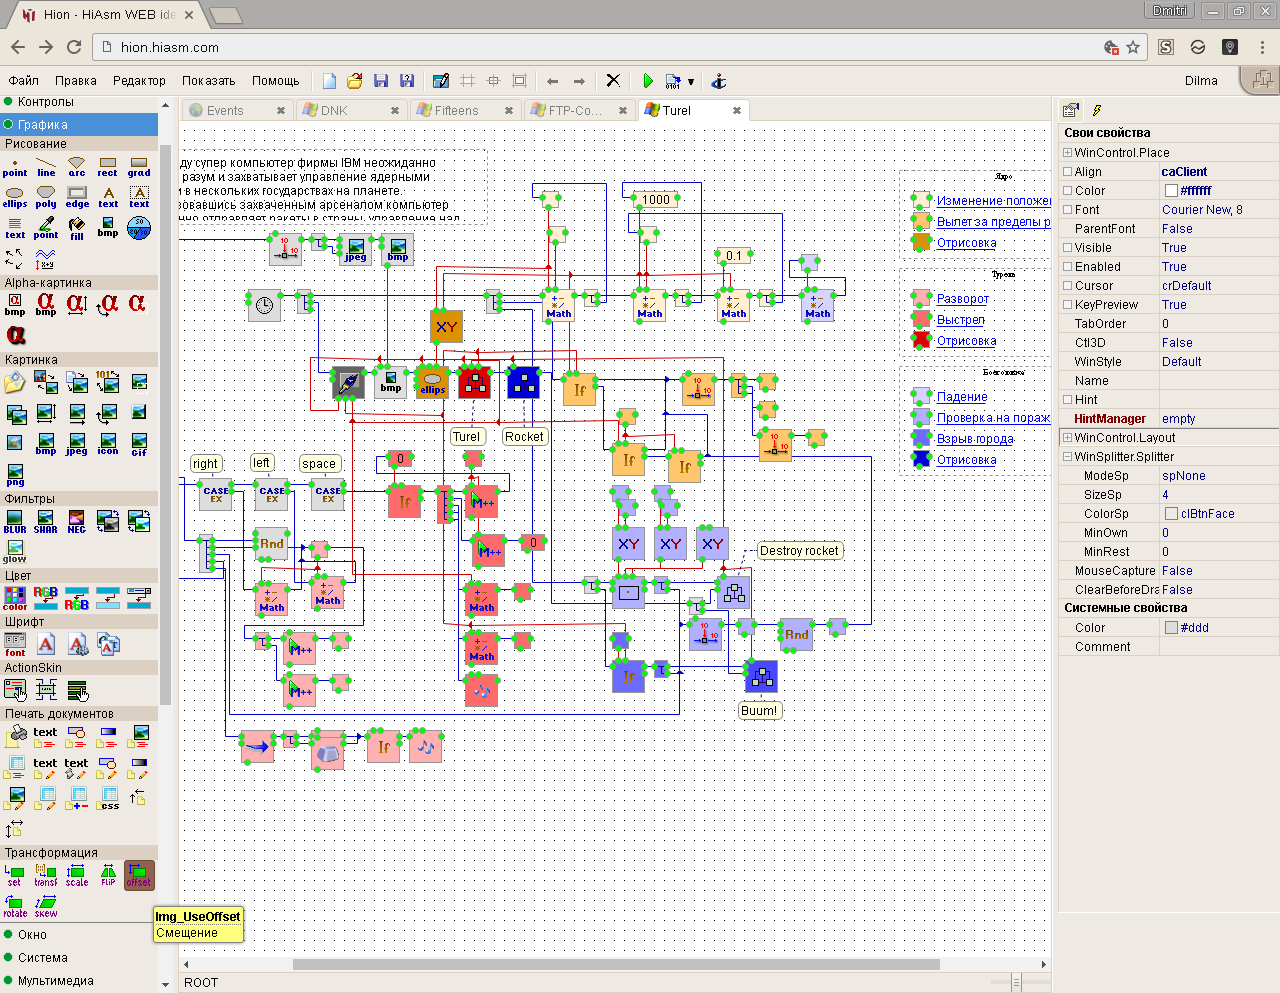Open the Взрыв города link
The width and height of the screenshot is (1280, 993).
pyautogui.click(x=975, y=439)
